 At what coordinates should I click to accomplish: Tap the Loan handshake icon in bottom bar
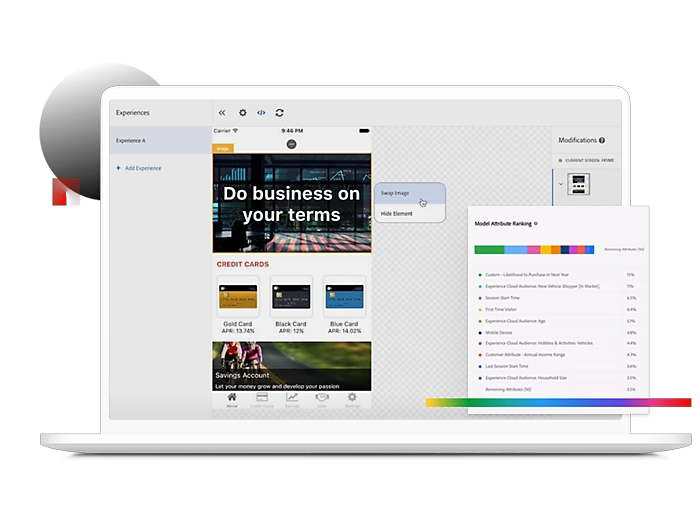(x=322, y=399)
